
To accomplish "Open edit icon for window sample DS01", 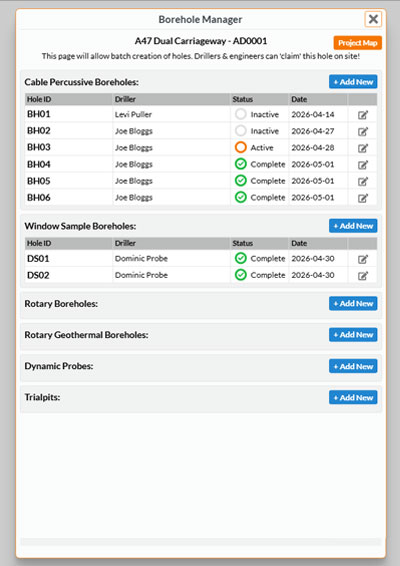I will pyautogui.click(x=363, y=259).
